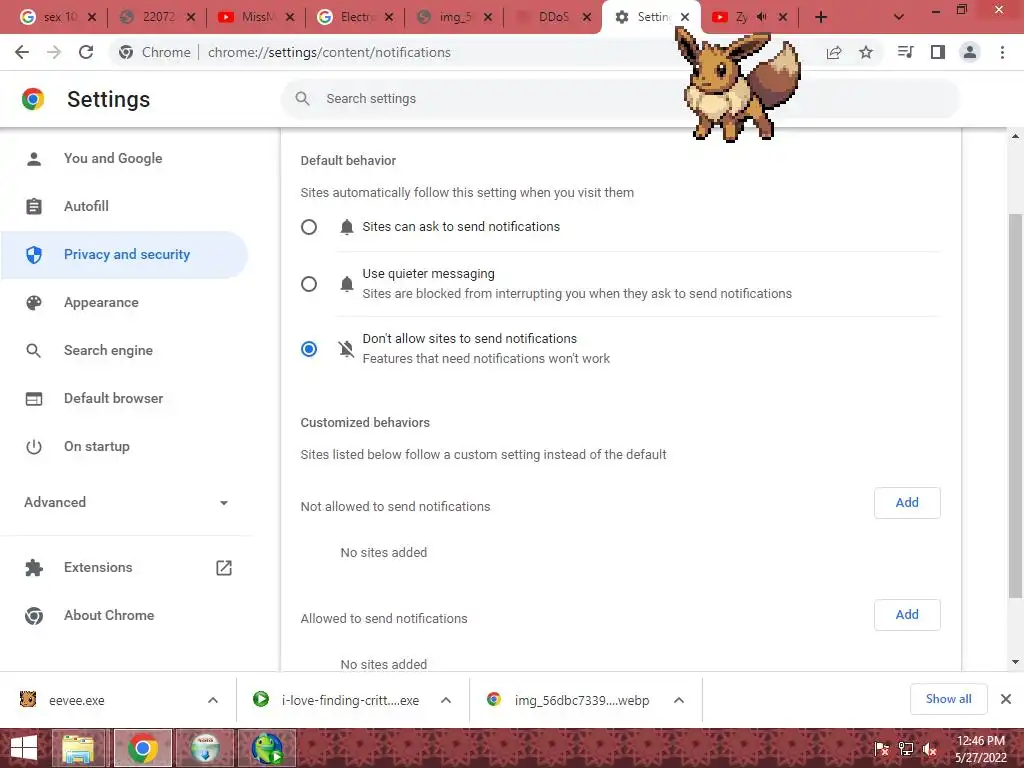Click the scrollbar down arrow
Viewport: 1024px width, 768px height.
tap(1015, 662)
